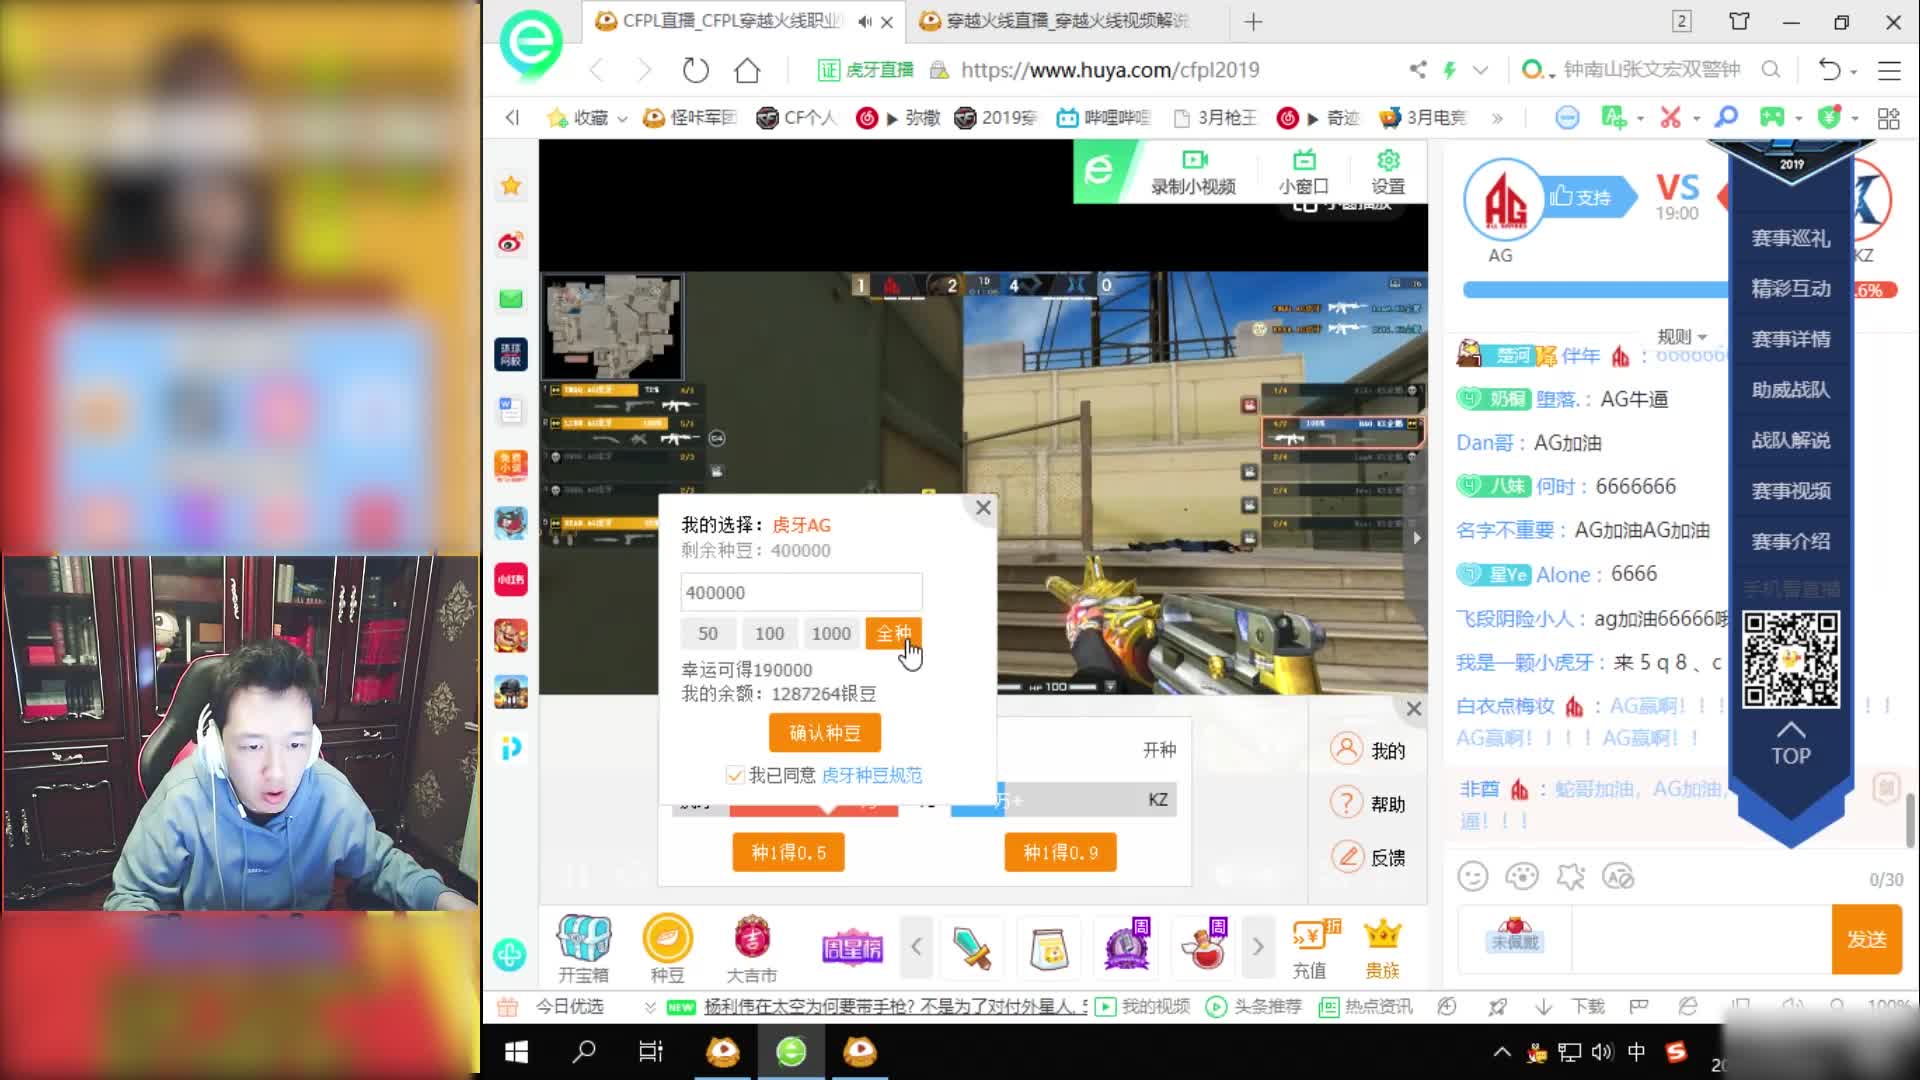1920x1080 pixels.
Task: Switch to the CrossFire live video tab
Action: pos(1067,21)
